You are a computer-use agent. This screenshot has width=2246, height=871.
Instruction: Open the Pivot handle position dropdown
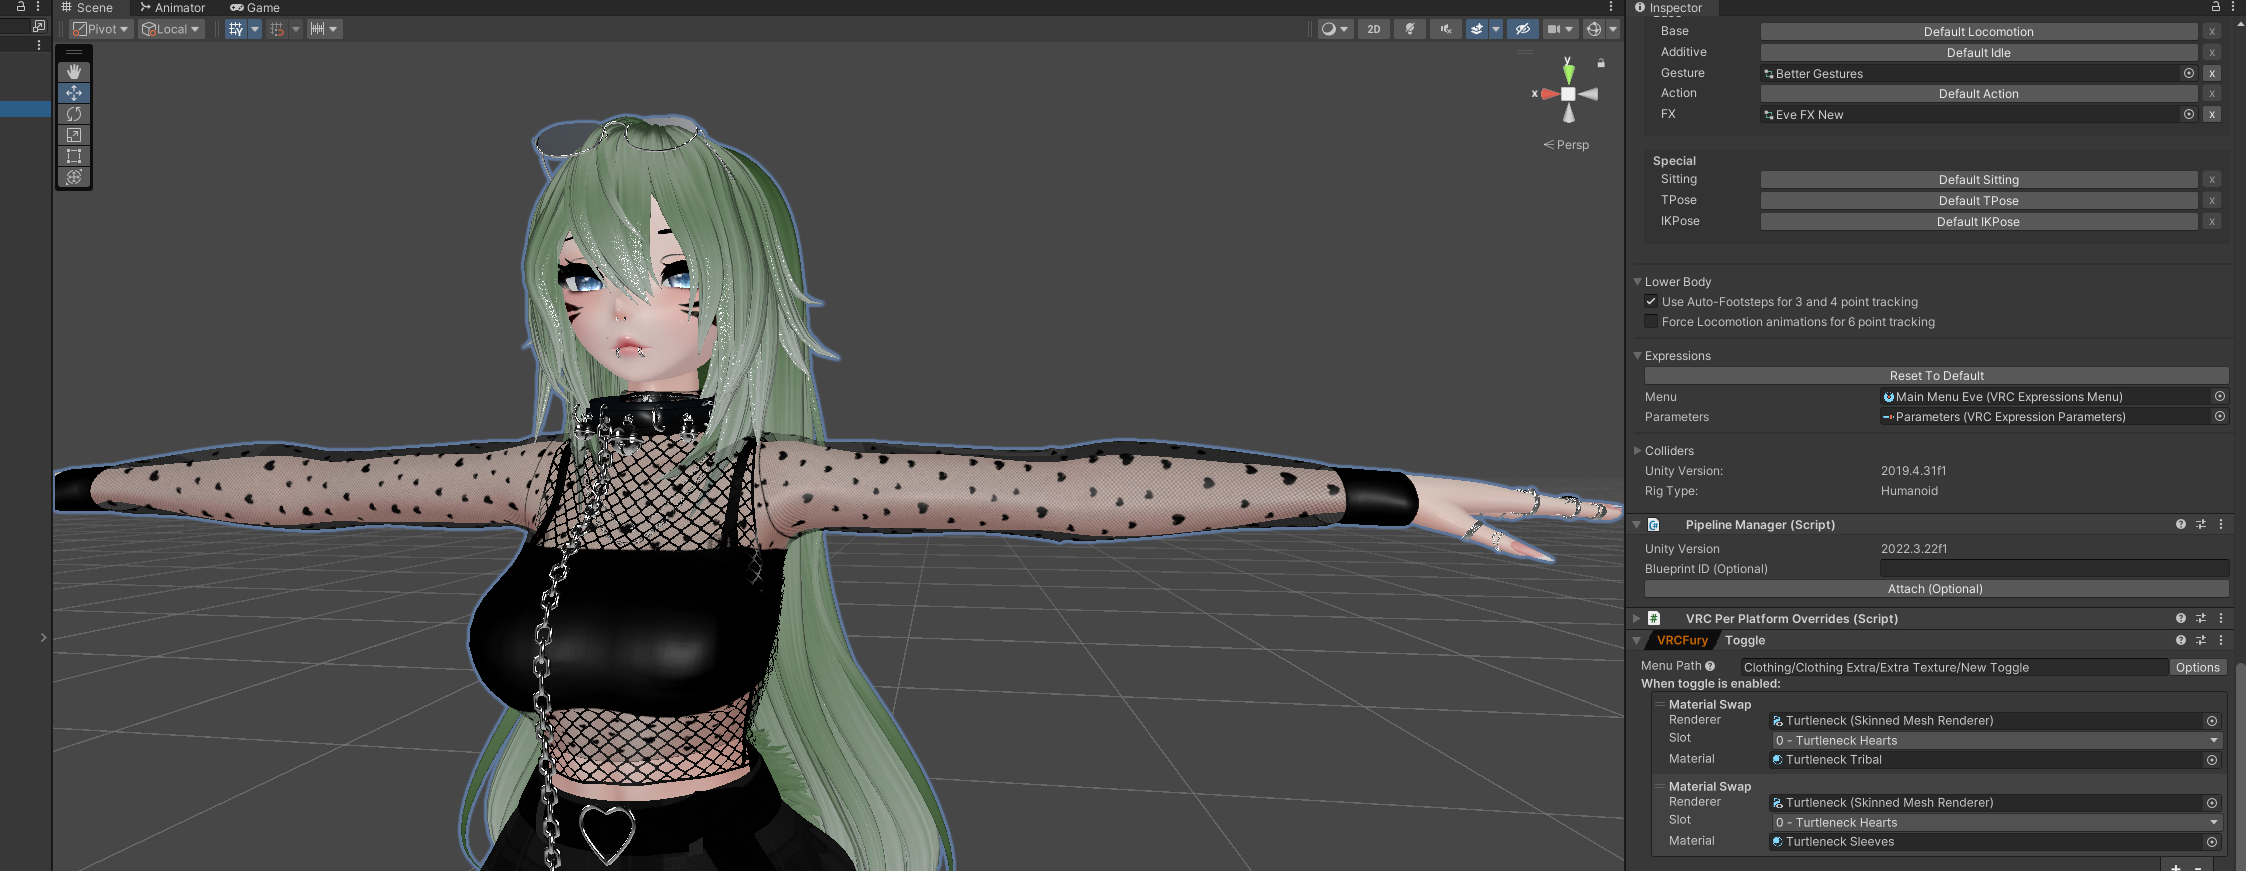click(101, 29)
